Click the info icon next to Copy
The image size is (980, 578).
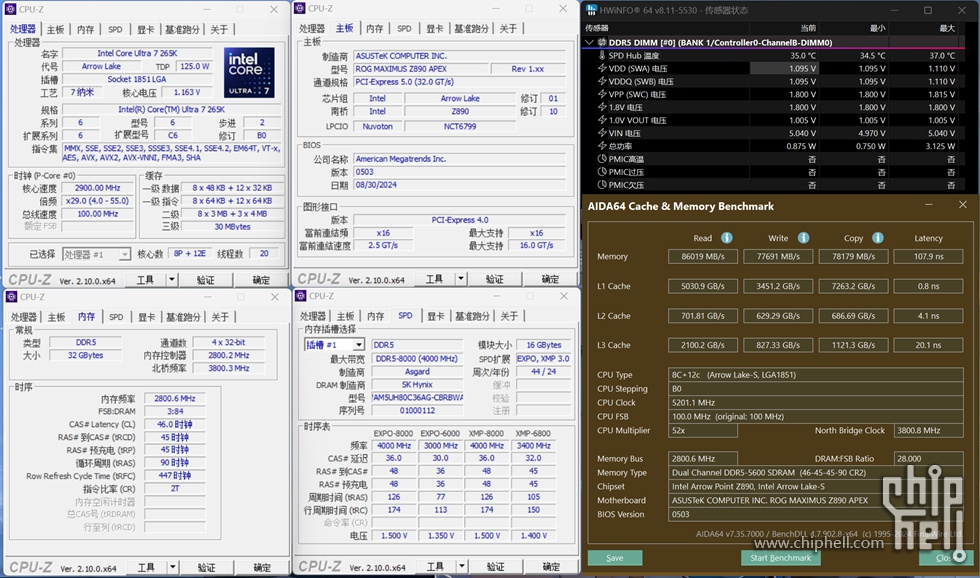[x=878, y=237]
